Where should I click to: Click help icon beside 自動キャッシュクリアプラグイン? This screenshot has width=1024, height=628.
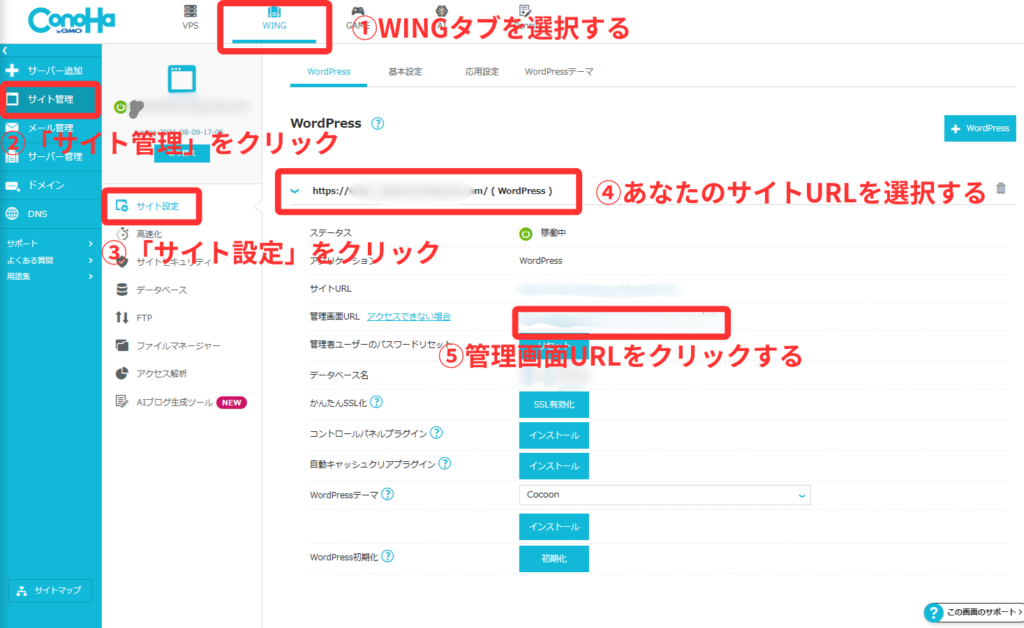pos(444,464)
